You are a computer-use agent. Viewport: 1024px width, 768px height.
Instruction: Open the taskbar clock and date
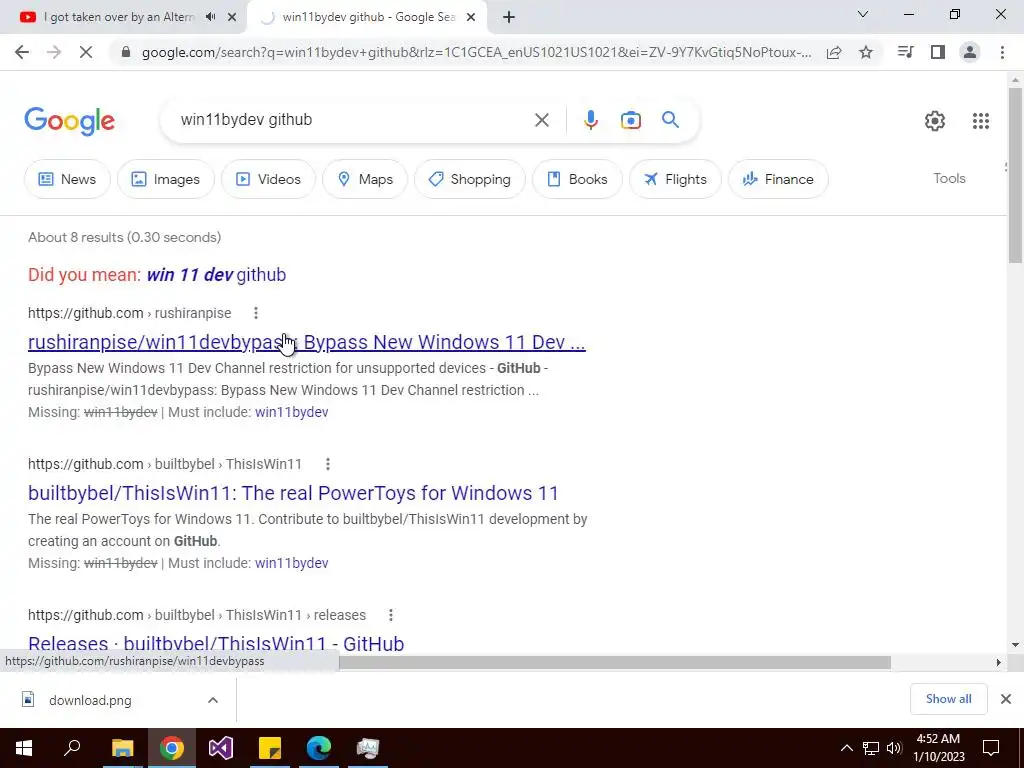pyautogui.click(x=938, y=748)
